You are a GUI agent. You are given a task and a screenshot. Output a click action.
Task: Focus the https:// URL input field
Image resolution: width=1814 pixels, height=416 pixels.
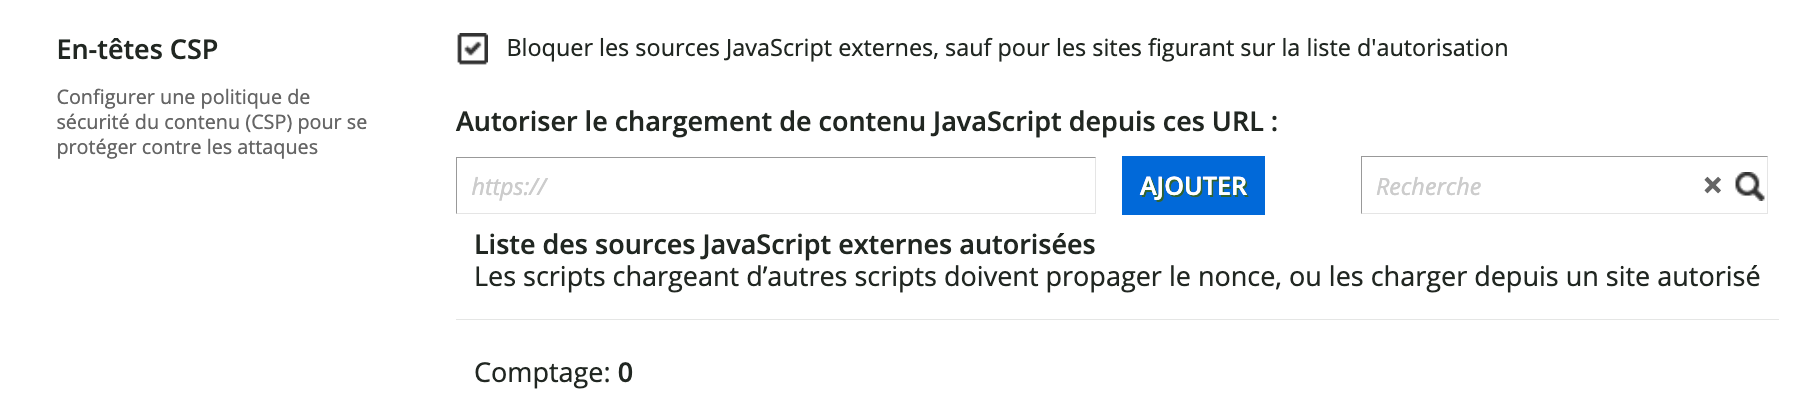coord(775,186)
